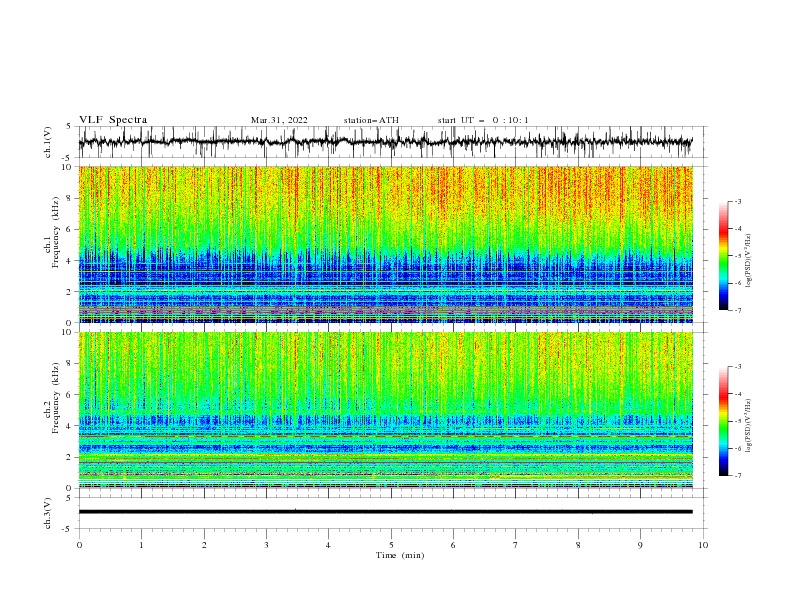Image resolution: width=792 pixels, height=612 pixels.
Task: Select the date text "Mar.31, 2022"
Action: point(279,120)
